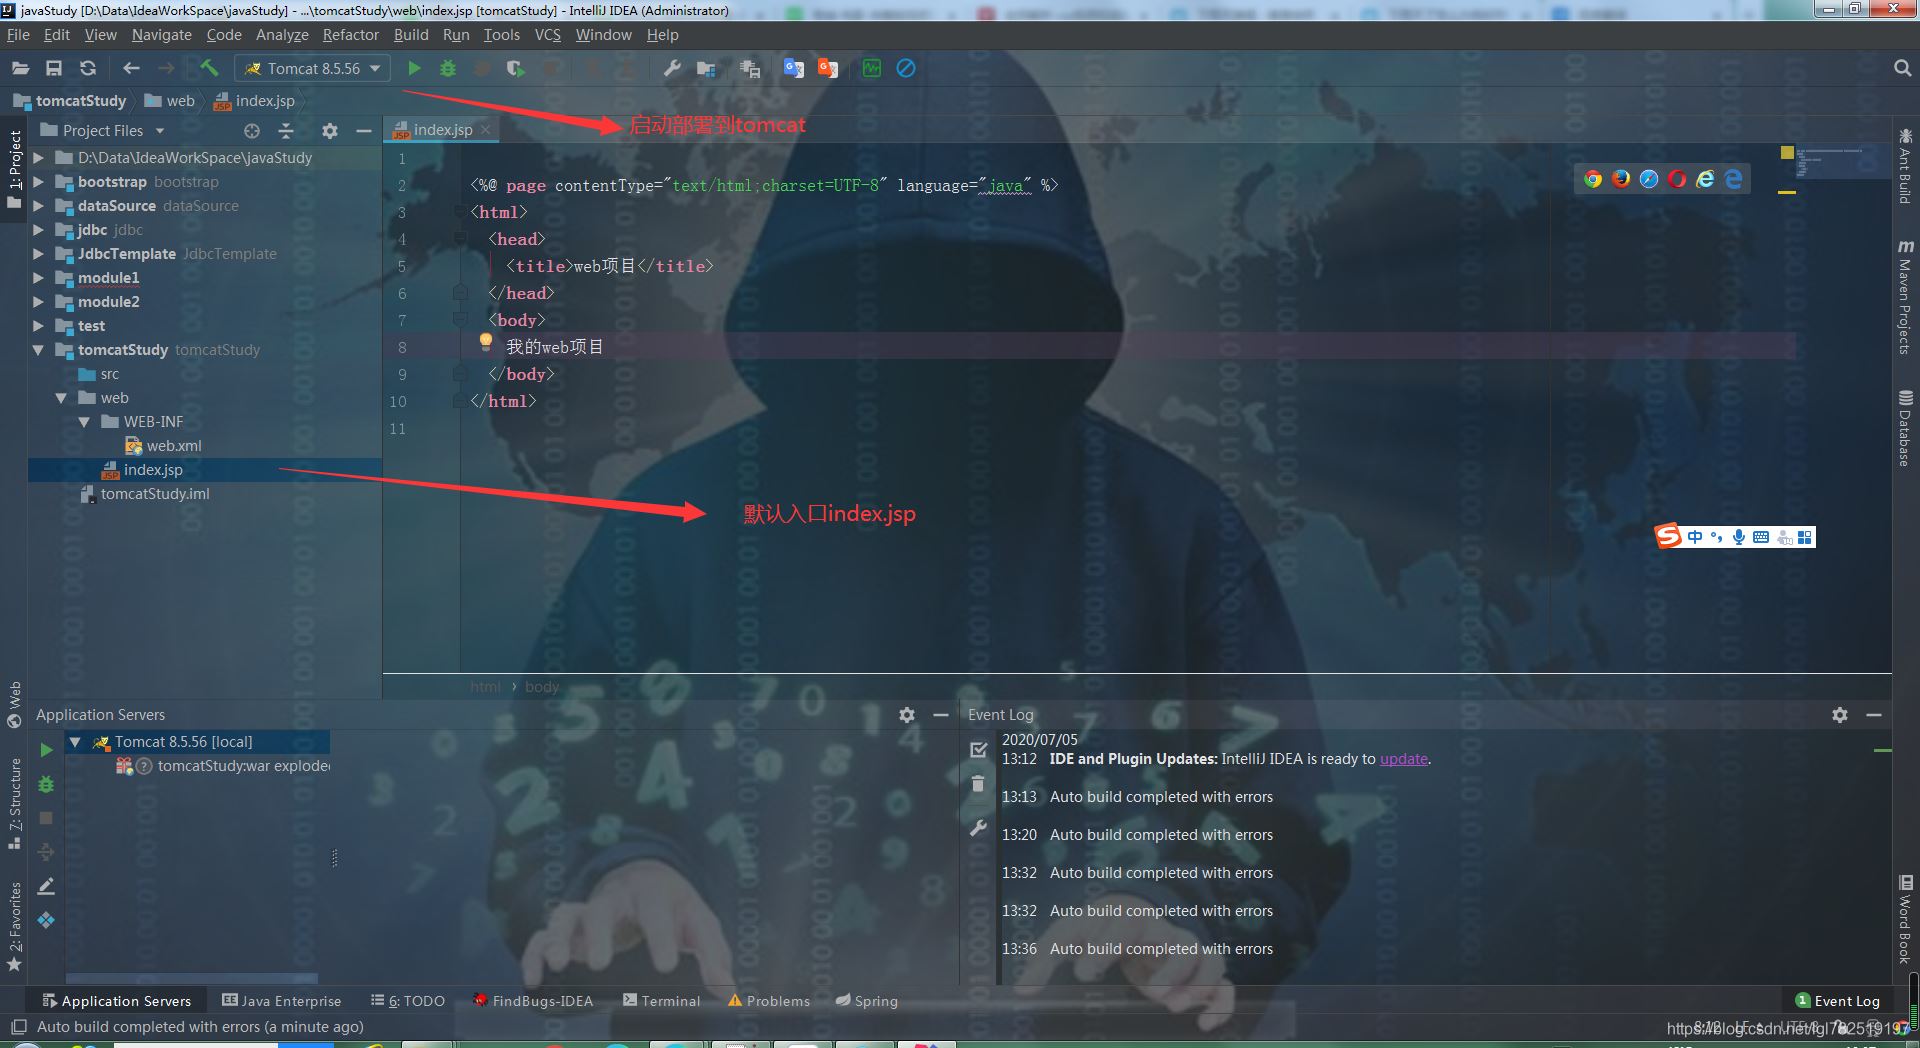Open Project Structure from the toolbar

click(x=706, y=68)
